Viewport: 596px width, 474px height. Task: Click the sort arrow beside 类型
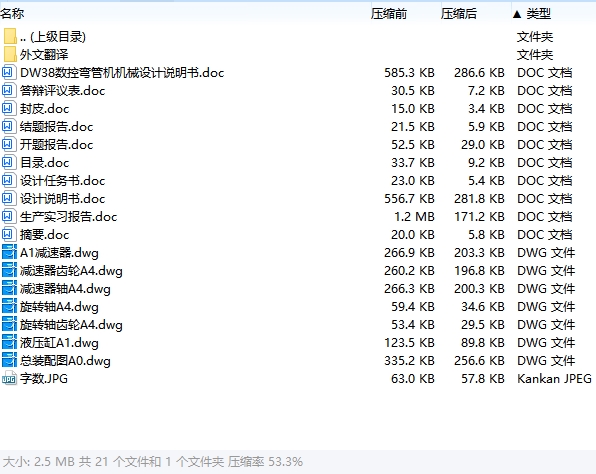coord(517,14)
